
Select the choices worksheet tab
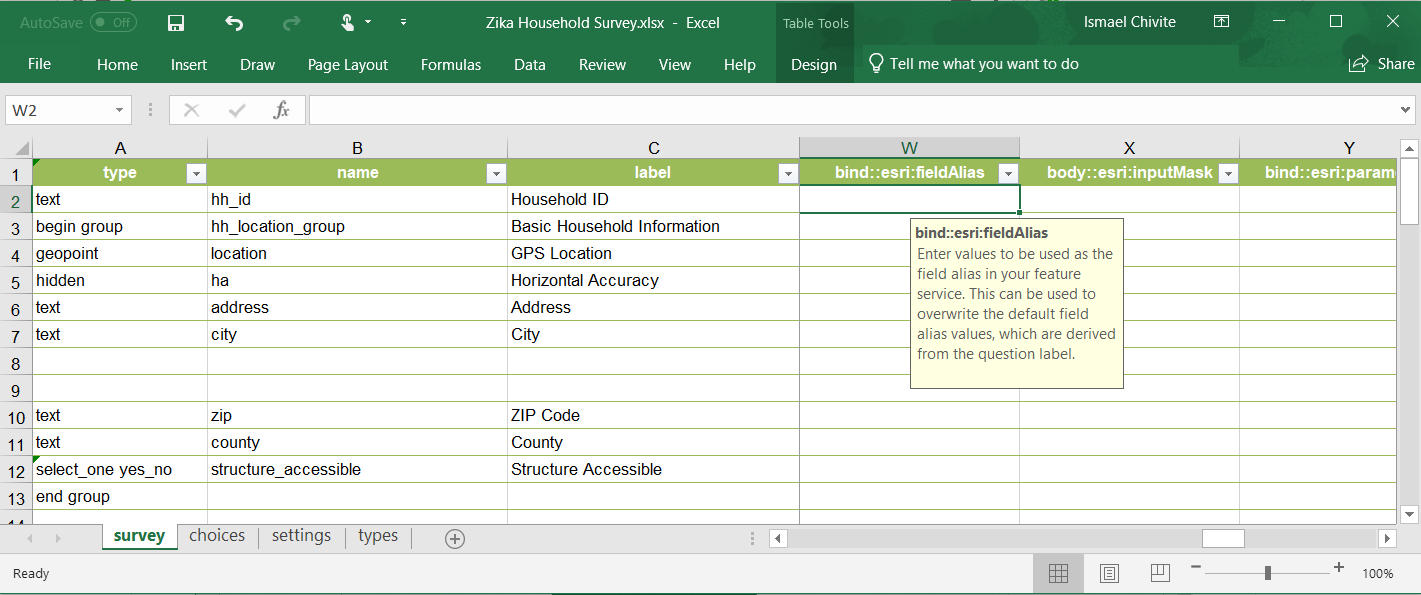(x=217, y=536)
